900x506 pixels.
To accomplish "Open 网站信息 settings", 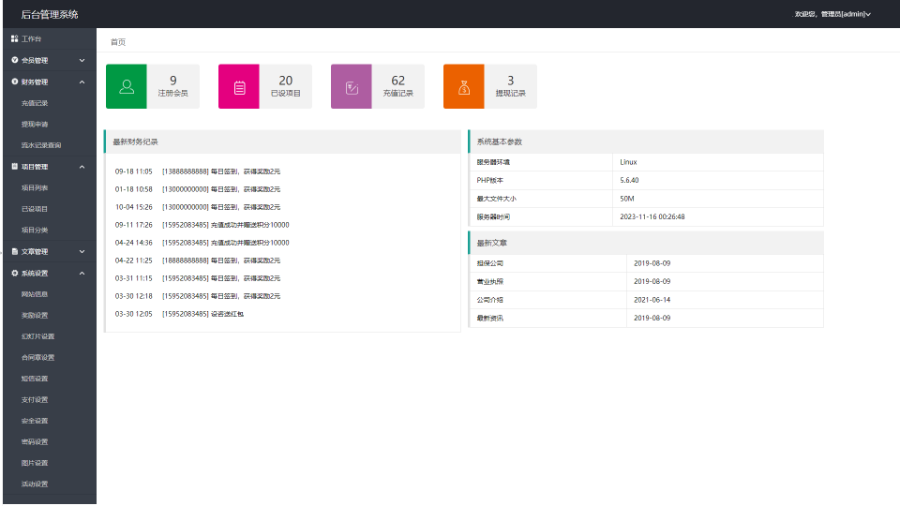I will [x=34, y=294].
